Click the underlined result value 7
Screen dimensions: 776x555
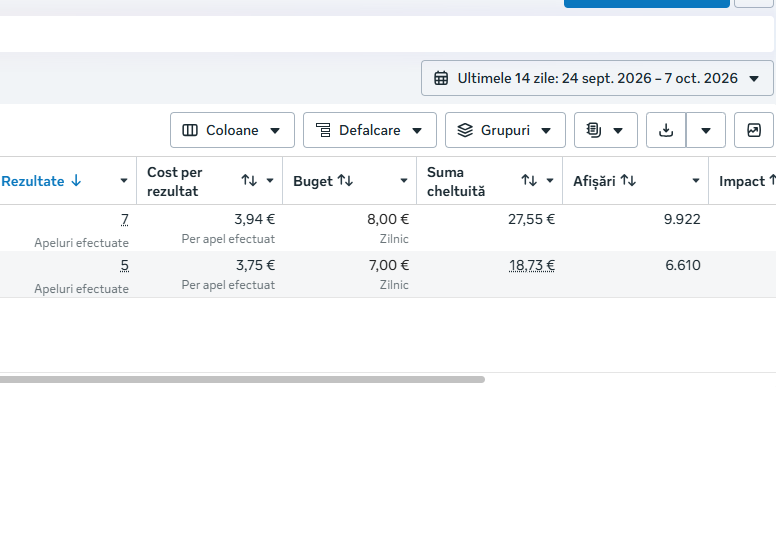tap(125, 219)
